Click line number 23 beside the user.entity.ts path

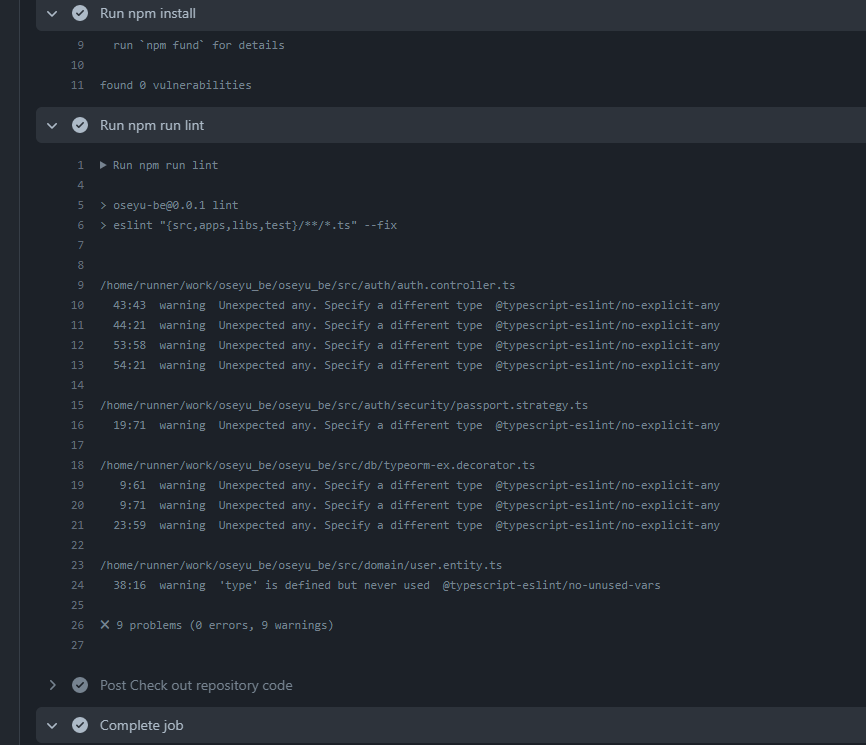pyautogui.click(x=77, y=565)
